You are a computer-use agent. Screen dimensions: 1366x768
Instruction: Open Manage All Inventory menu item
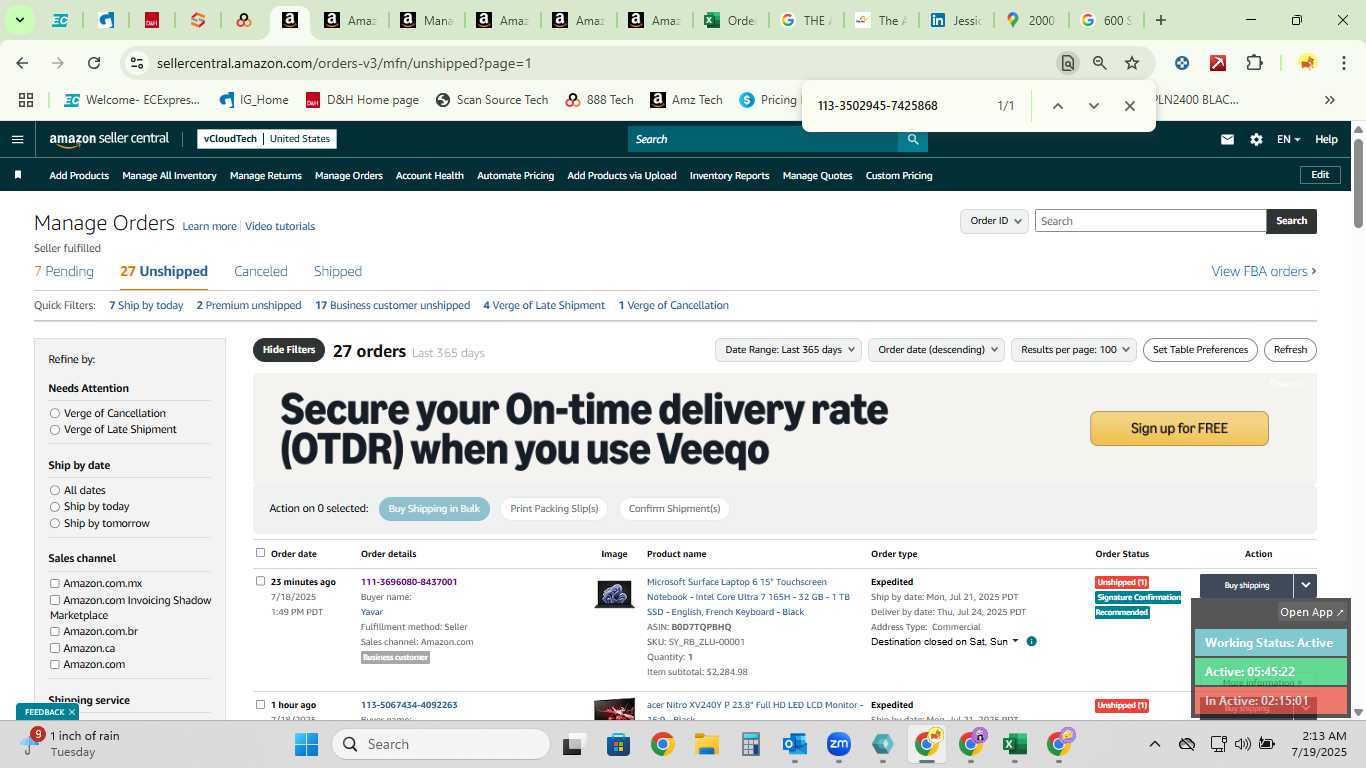coord(169,176)
